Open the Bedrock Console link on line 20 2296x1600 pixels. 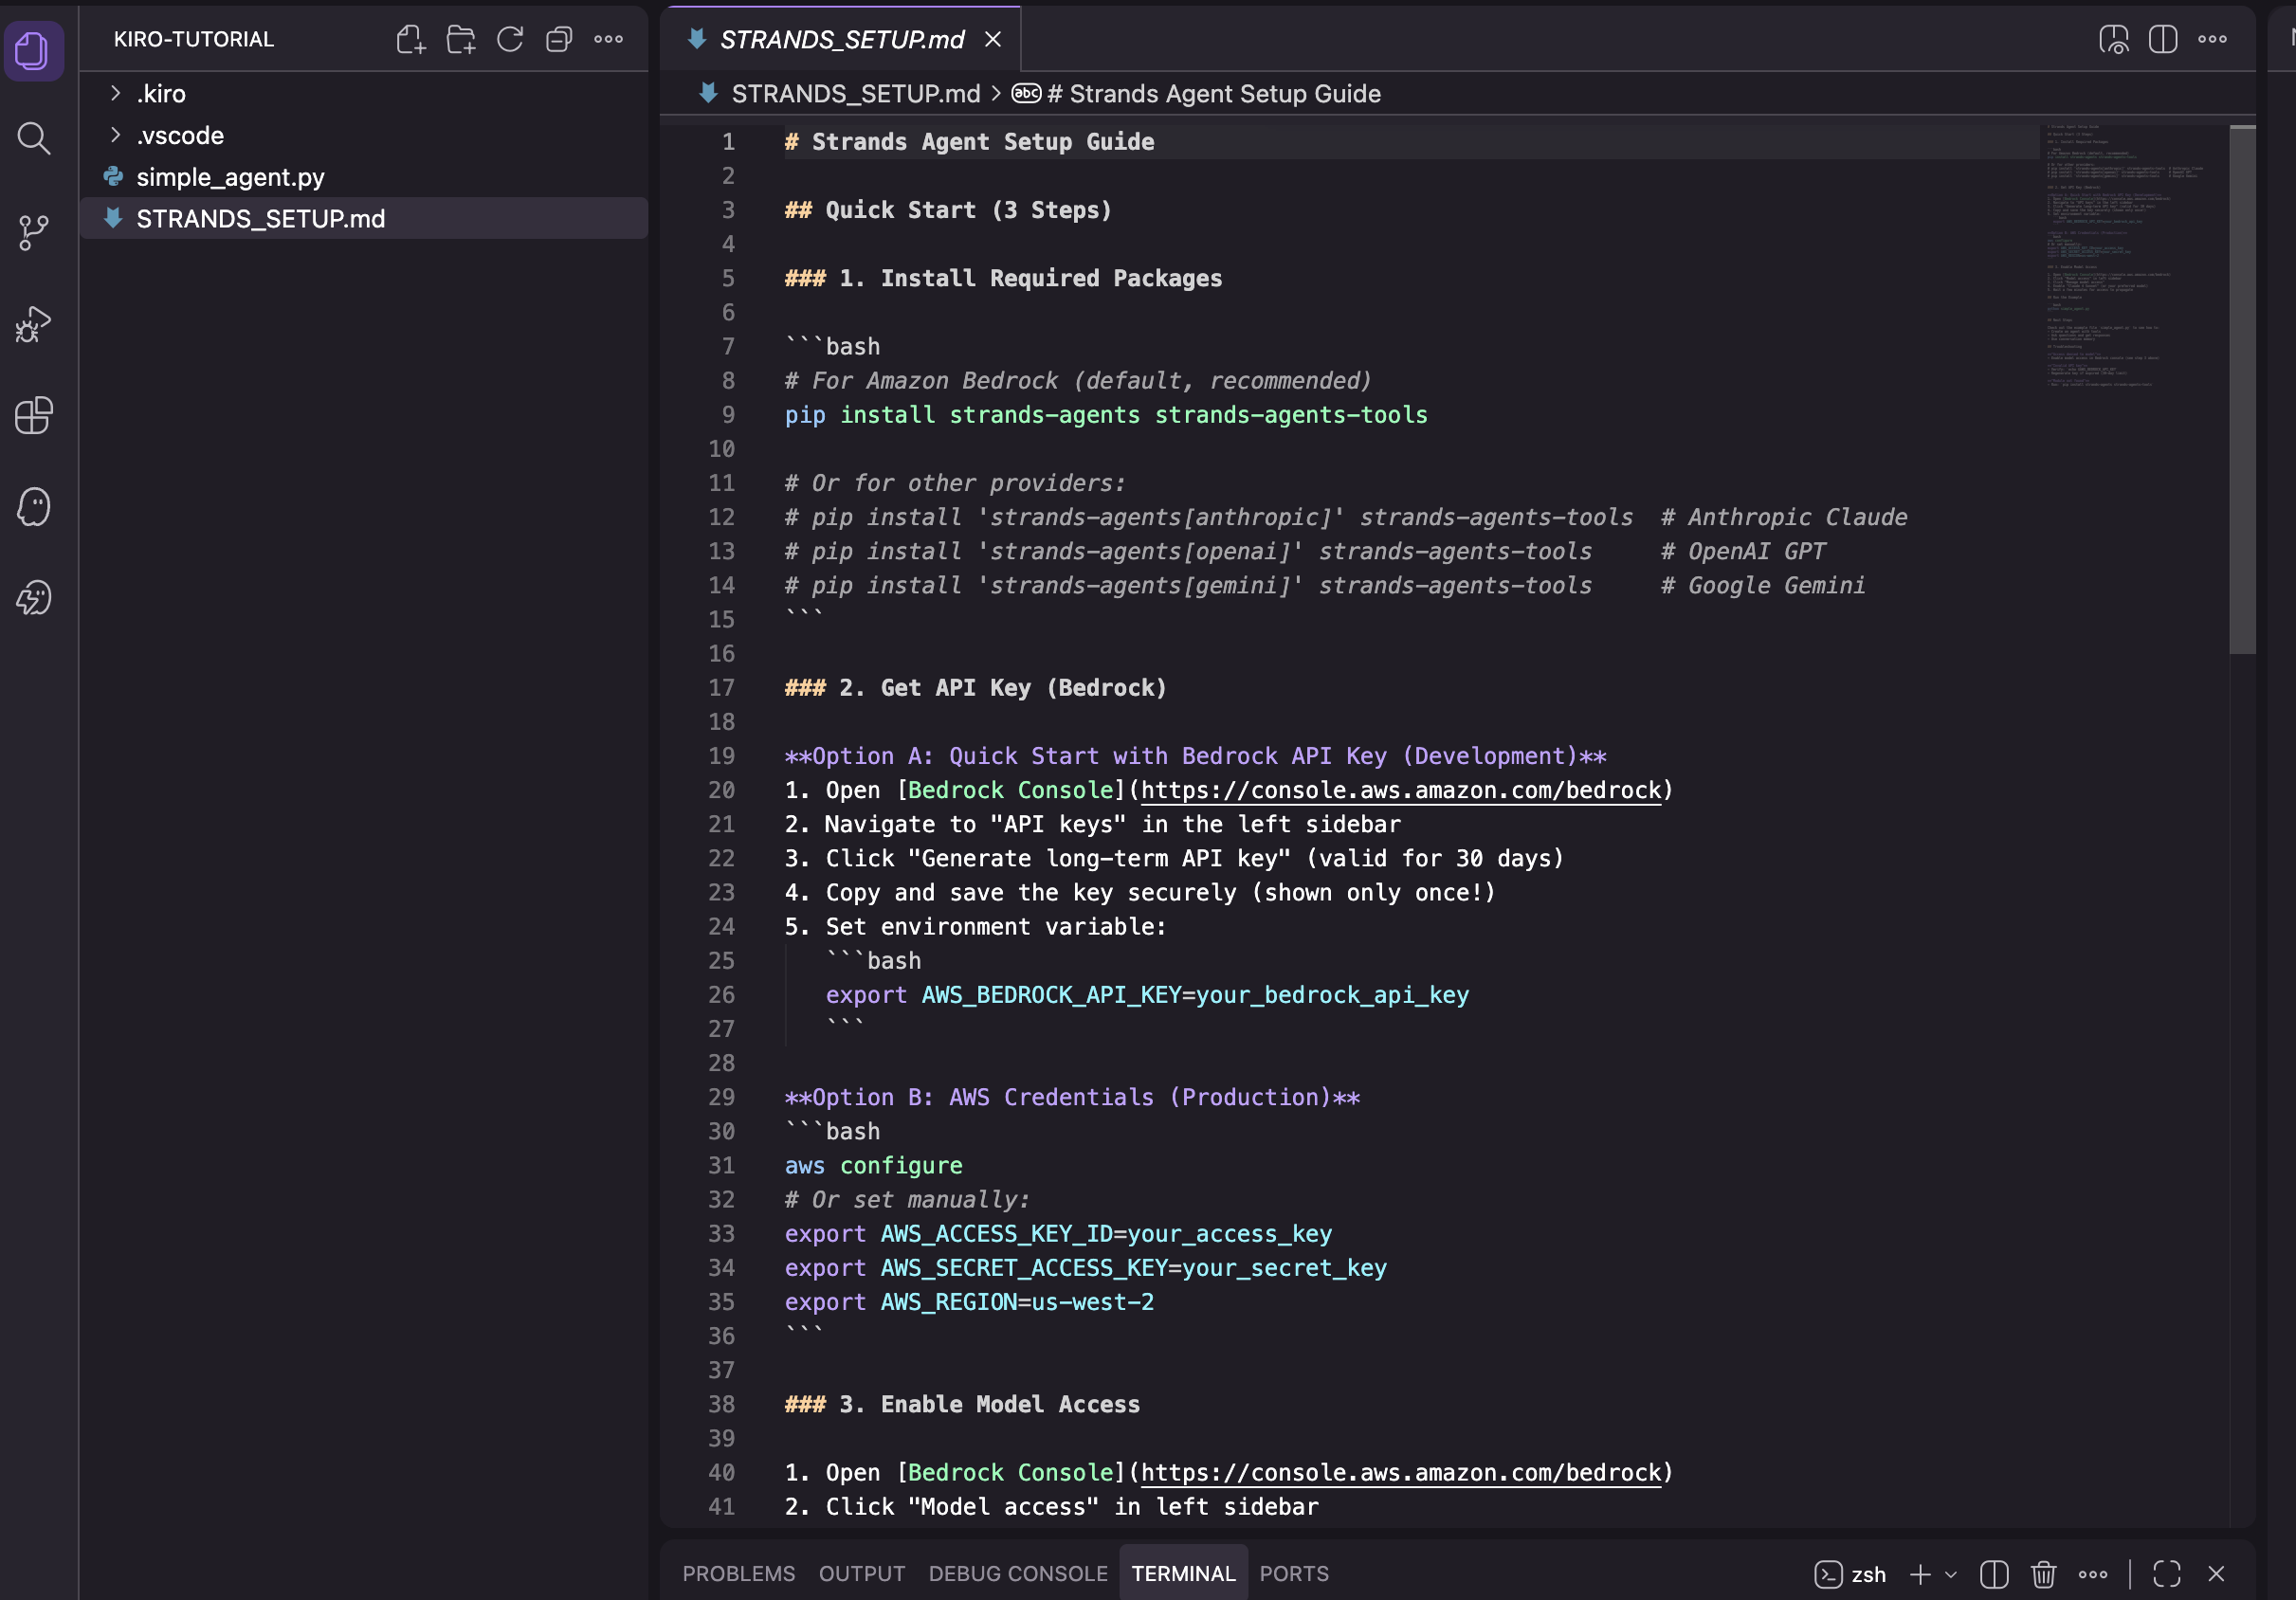pos(1400,790)
